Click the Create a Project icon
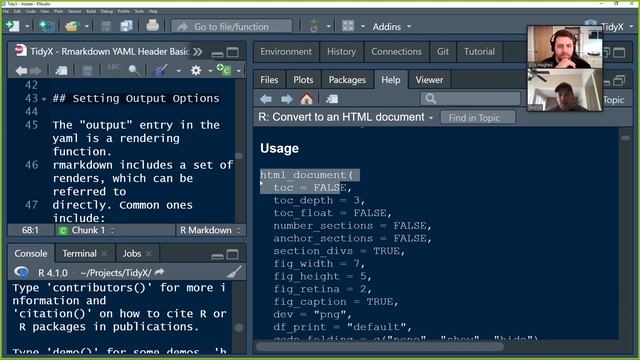The height and width of the screenshot is (360, 640). coord(47,26)
